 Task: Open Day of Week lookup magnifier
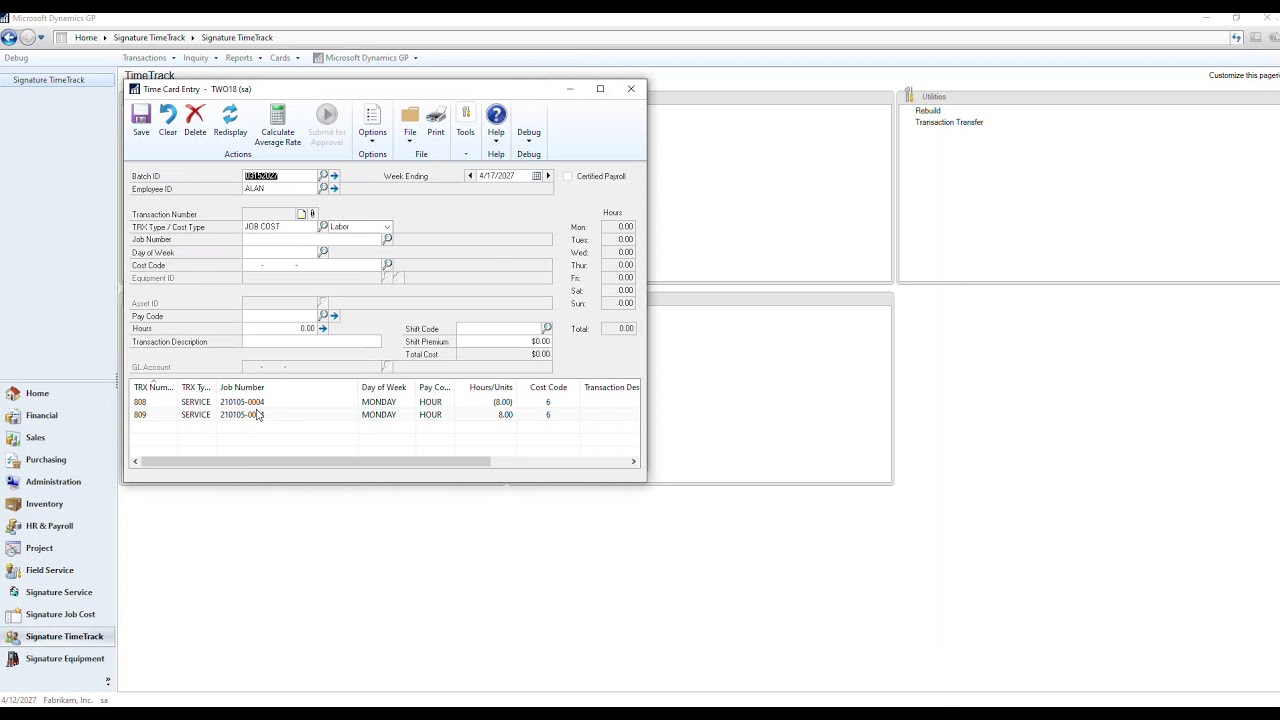(323, 252)
